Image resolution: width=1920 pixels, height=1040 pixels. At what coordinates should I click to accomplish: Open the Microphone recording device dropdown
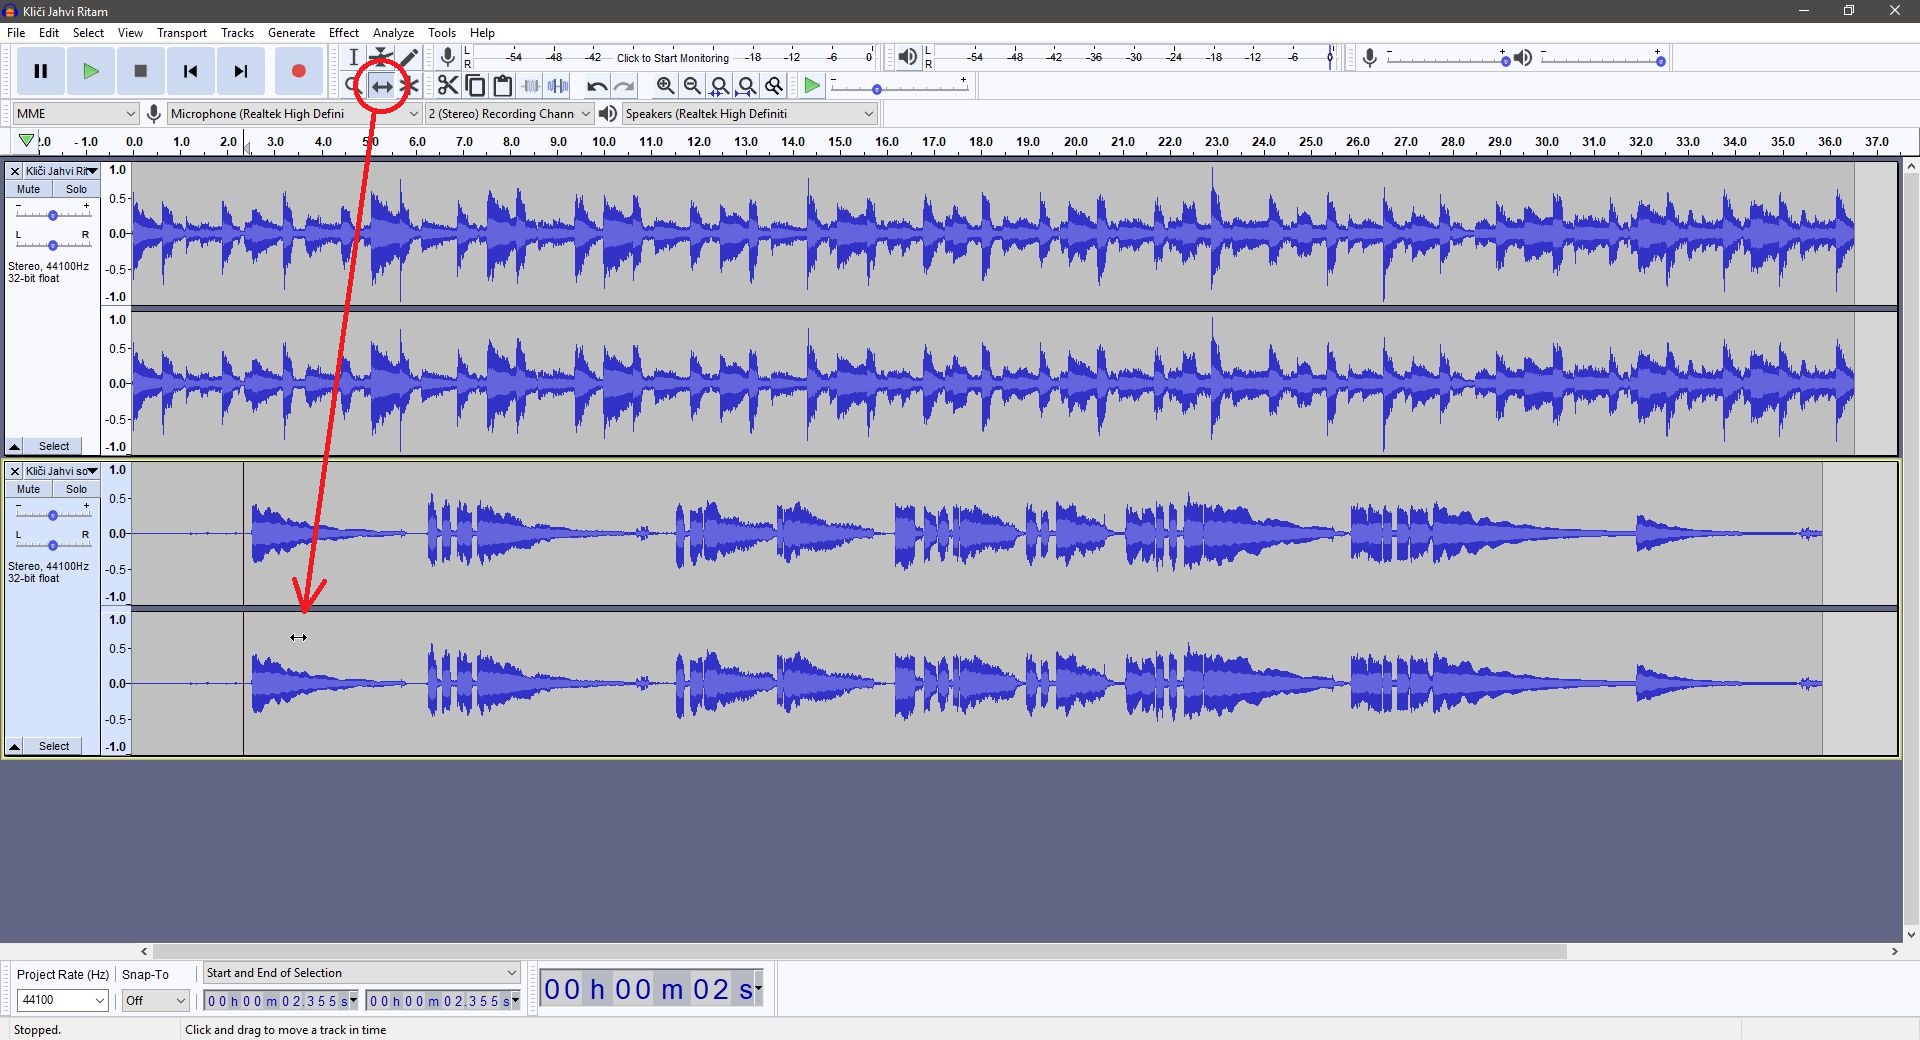294,113
